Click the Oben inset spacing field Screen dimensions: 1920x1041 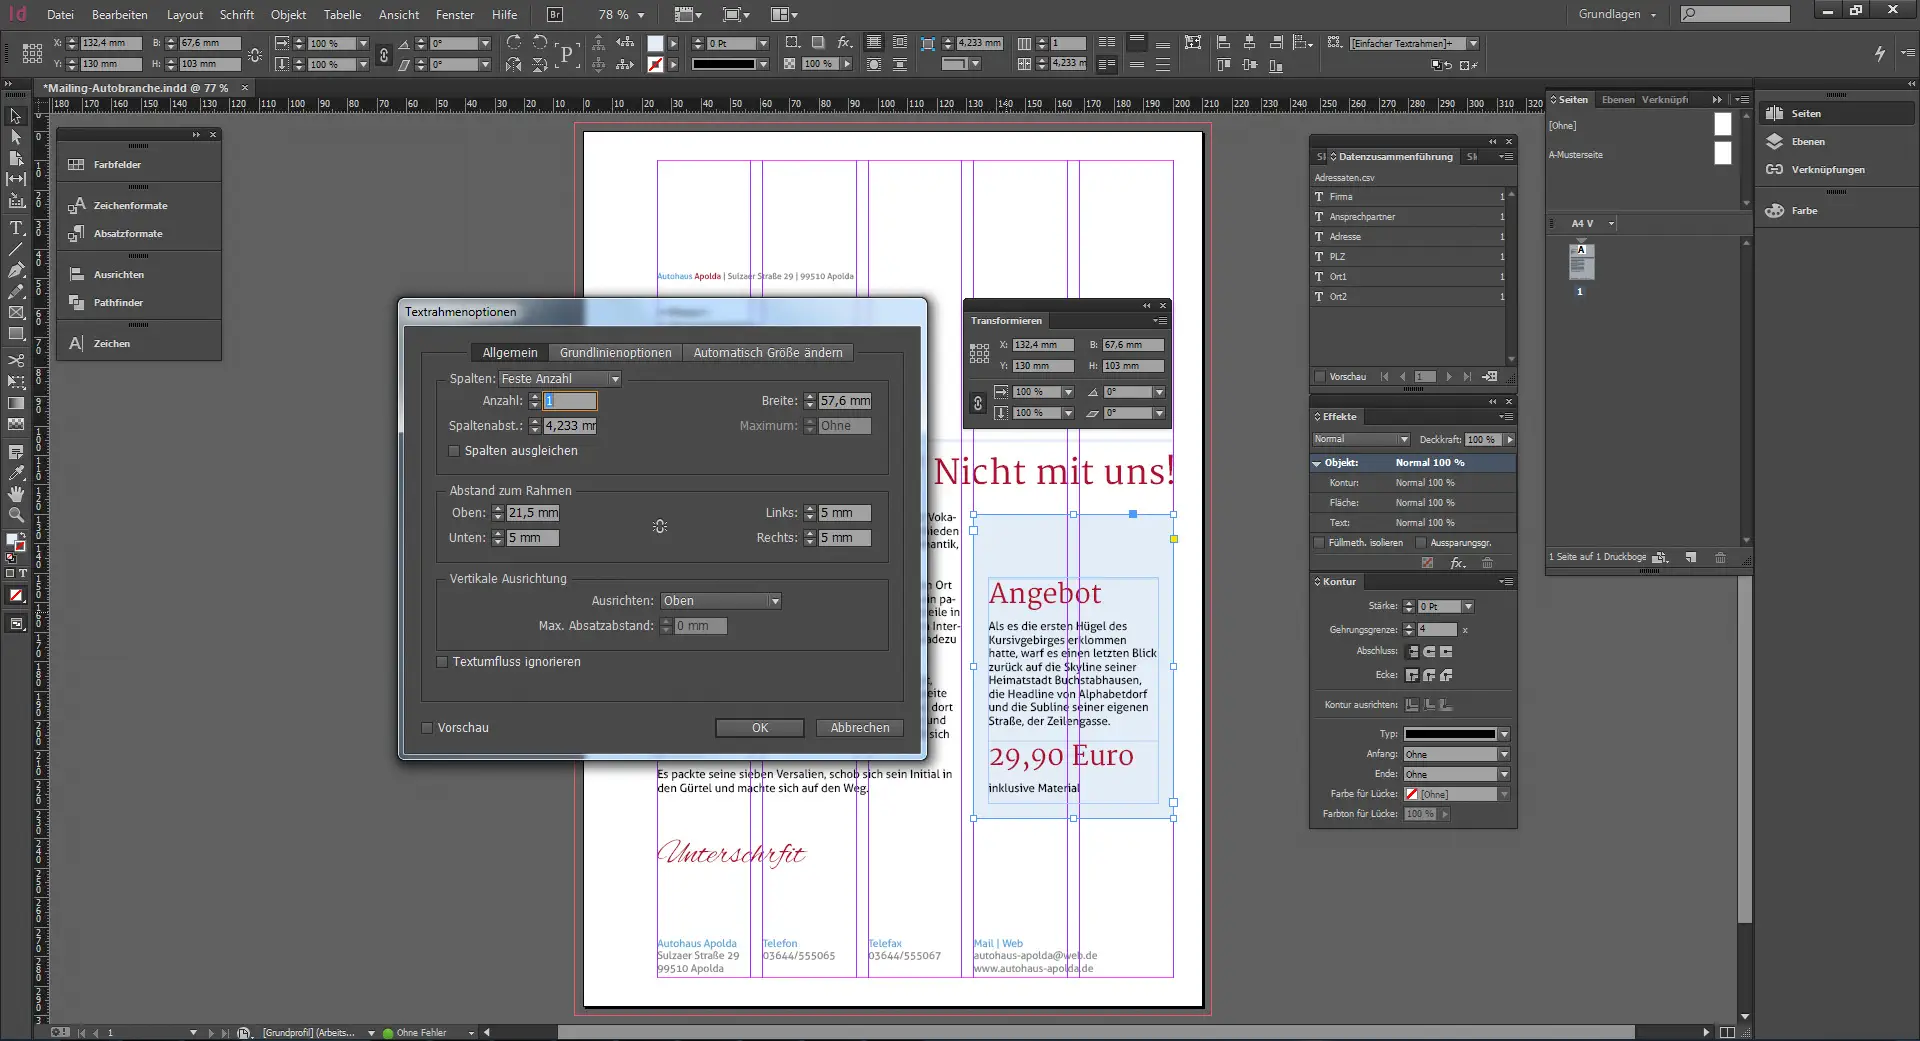coord(533,513)
